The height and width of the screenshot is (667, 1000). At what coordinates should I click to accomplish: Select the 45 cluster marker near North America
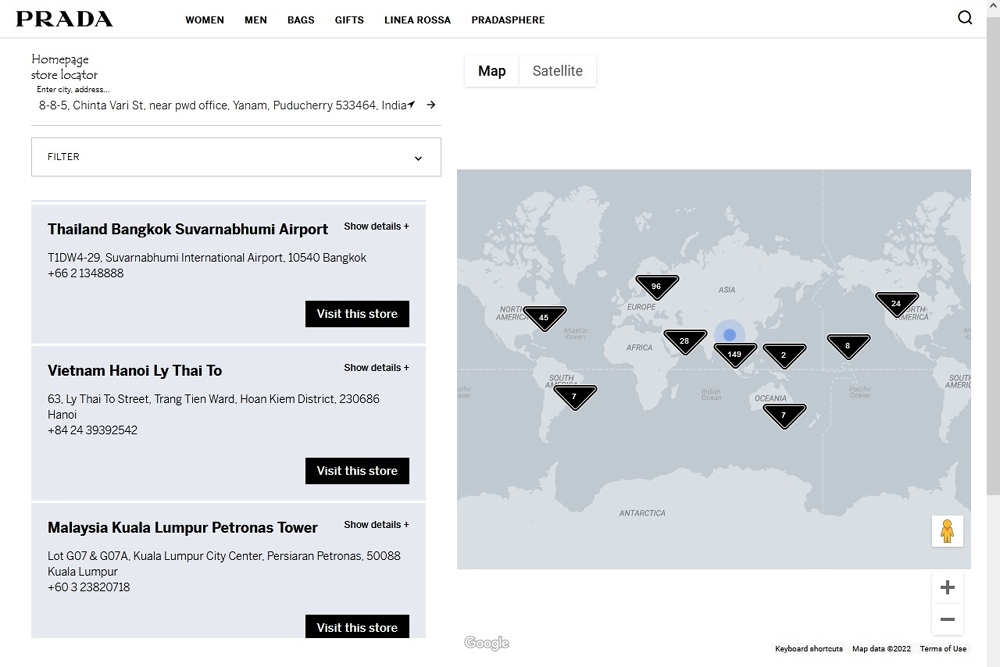[544, 316]
